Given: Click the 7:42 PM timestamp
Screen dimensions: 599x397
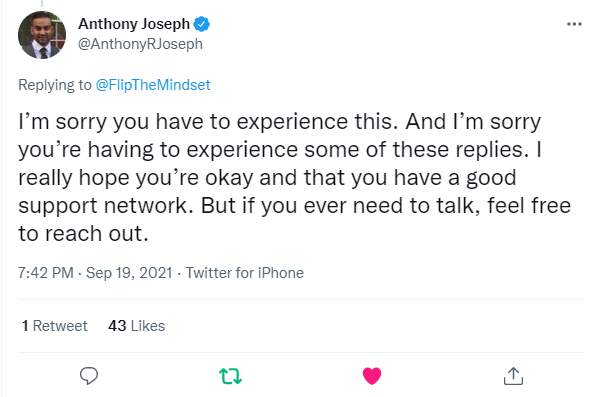Looking at the screenshot, I should tap(45, 273).
